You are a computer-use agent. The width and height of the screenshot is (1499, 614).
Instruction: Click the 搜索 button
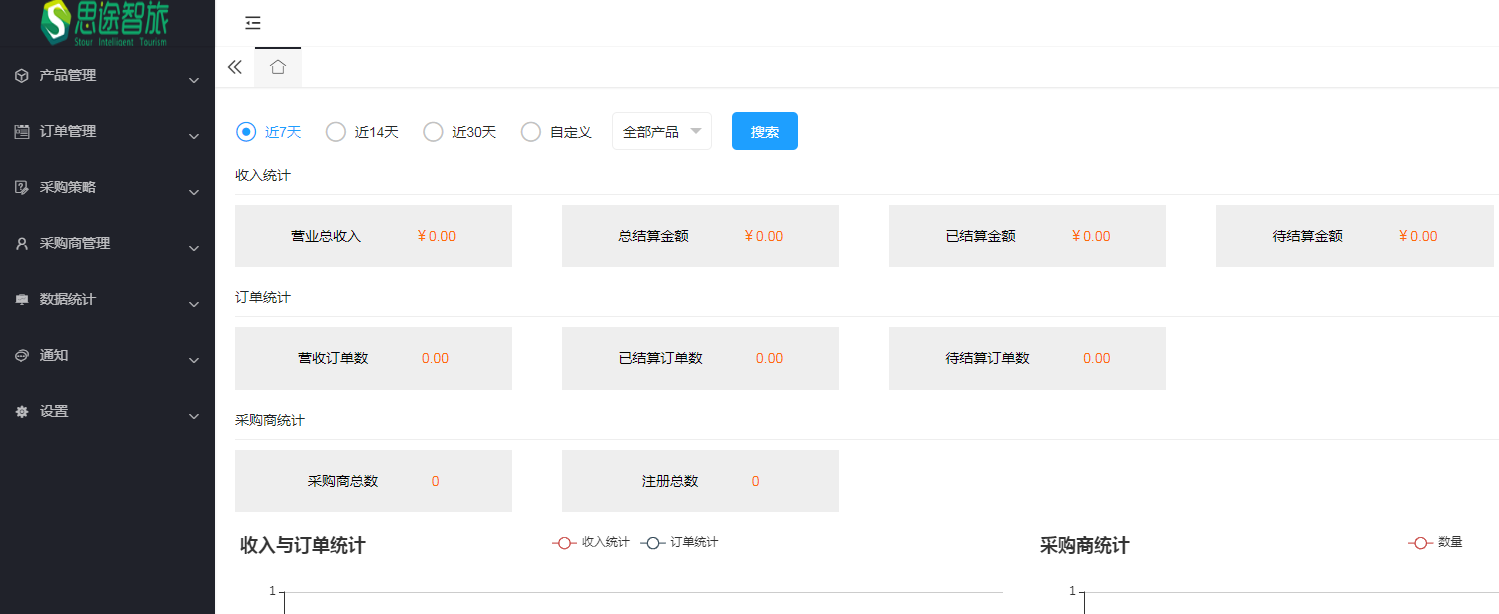(x=764, y=132)
